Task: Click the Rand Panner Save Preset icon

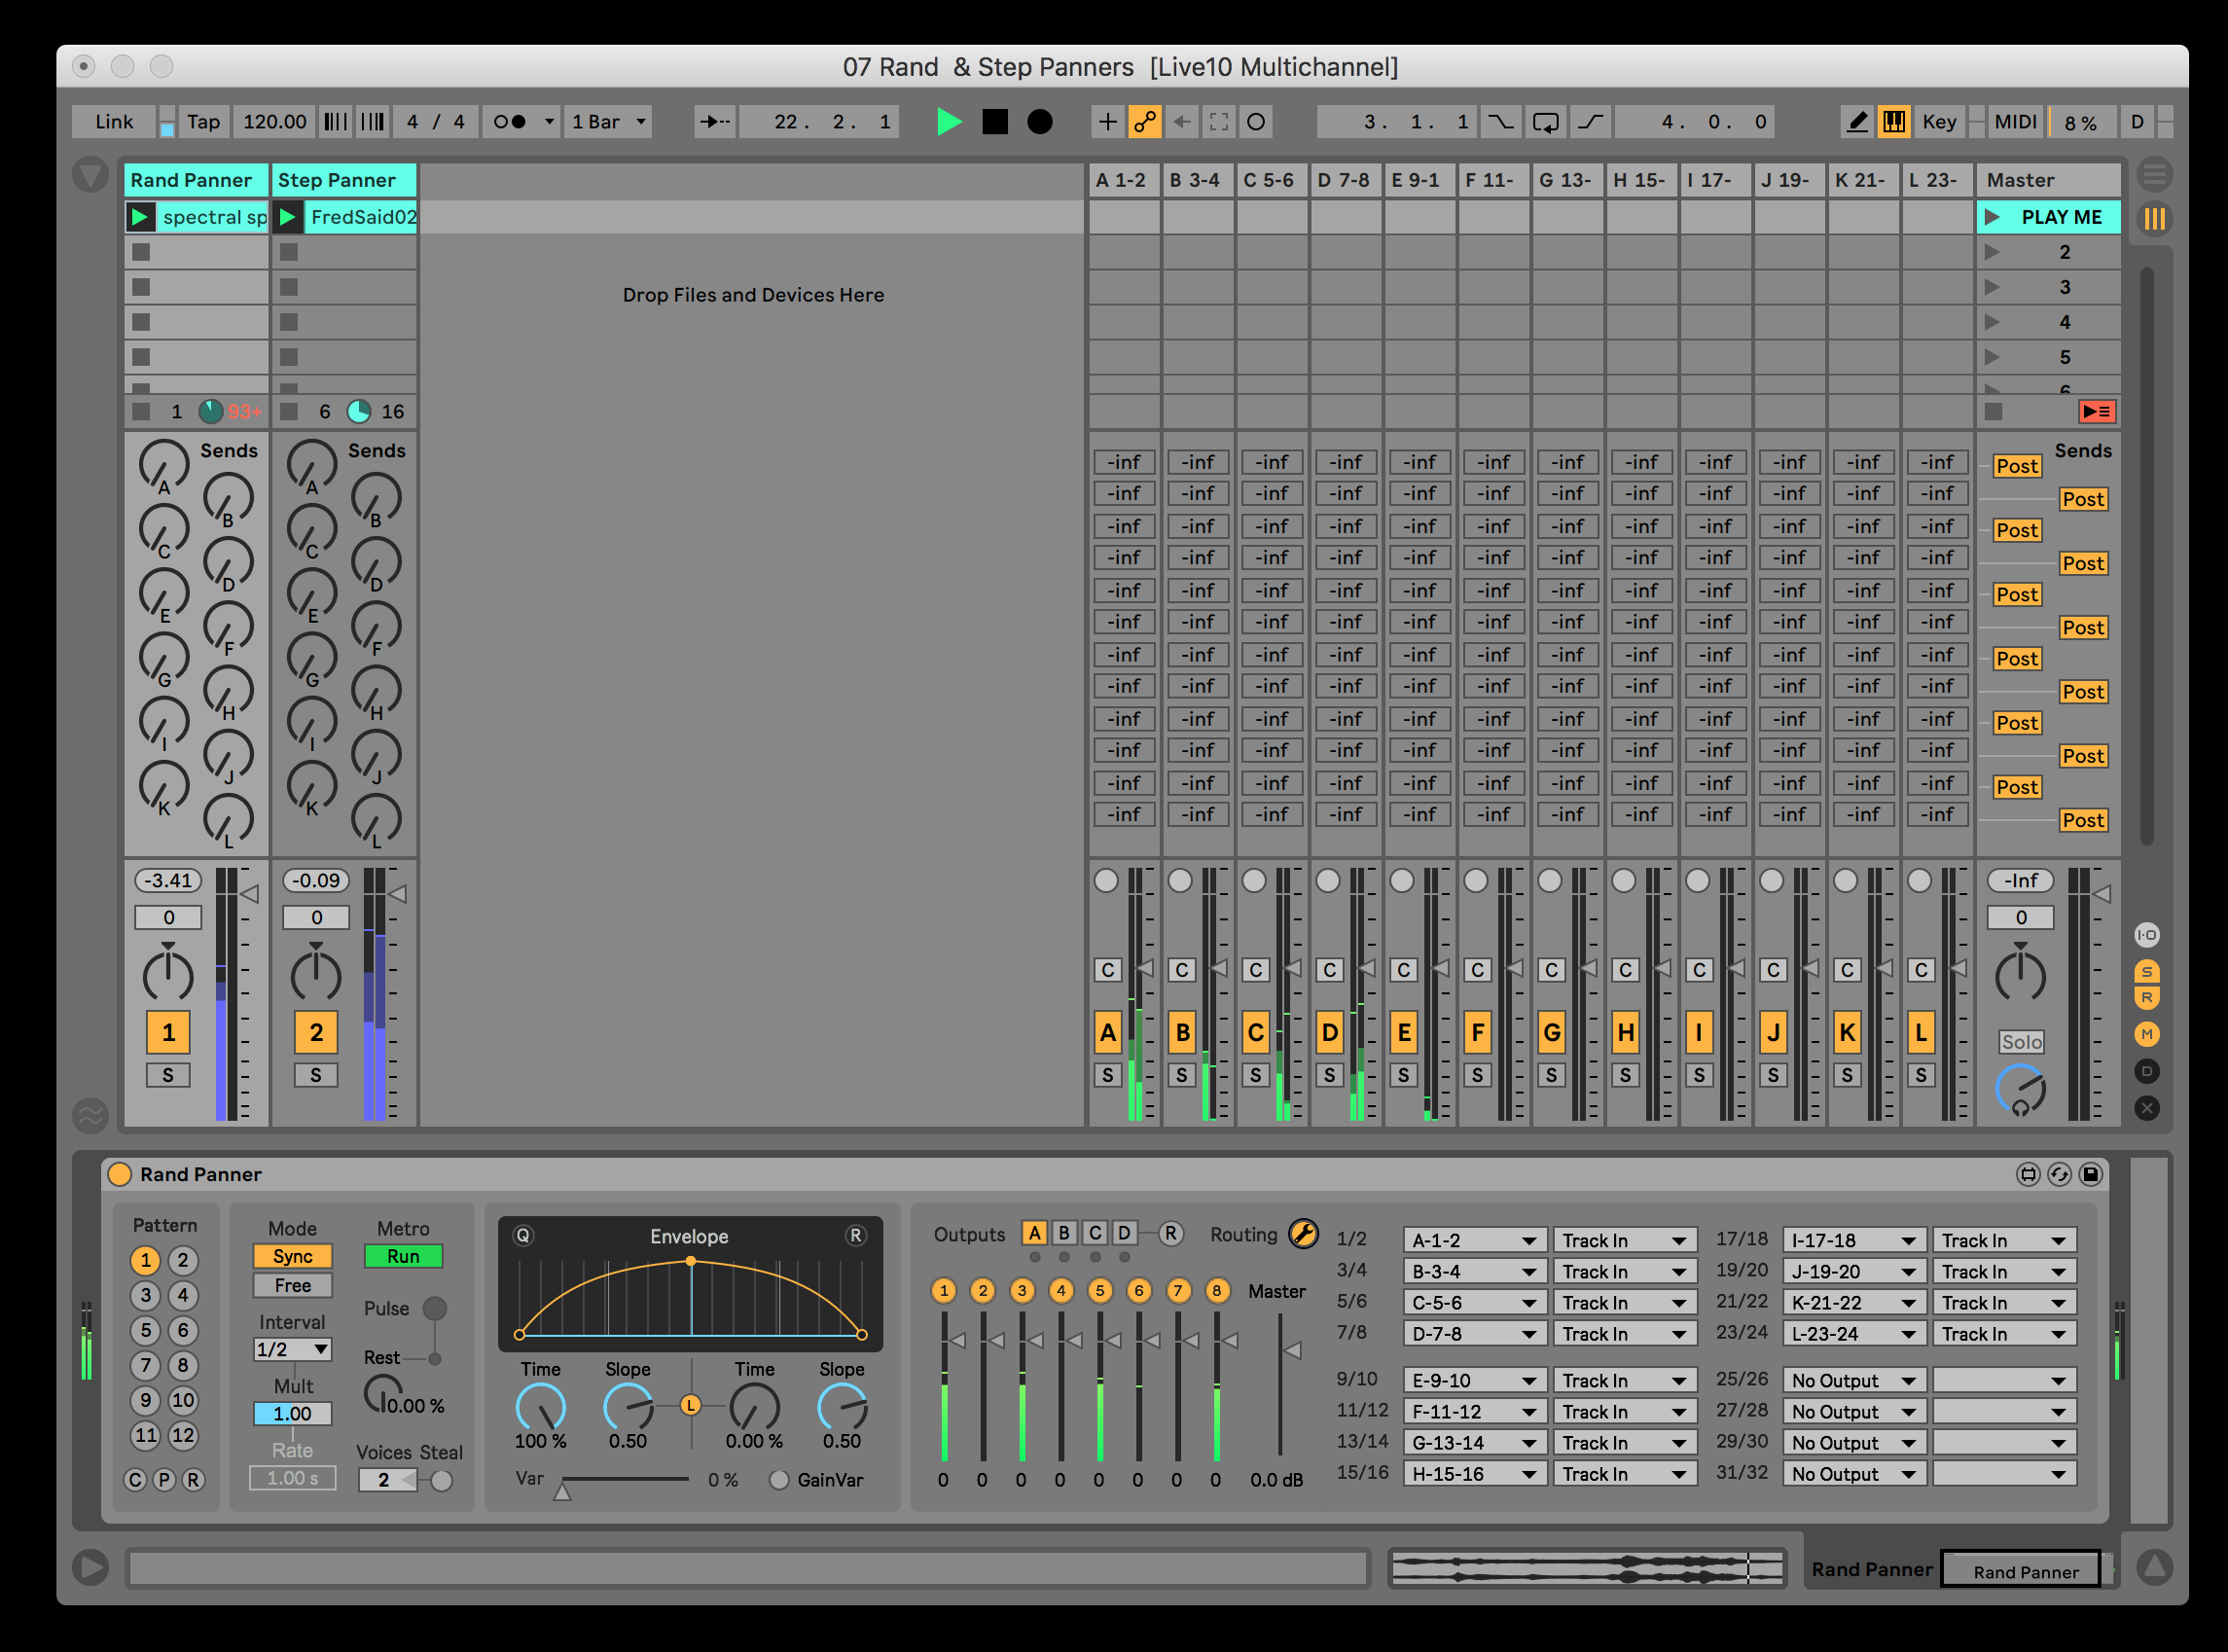Action: [2090, 1174]
